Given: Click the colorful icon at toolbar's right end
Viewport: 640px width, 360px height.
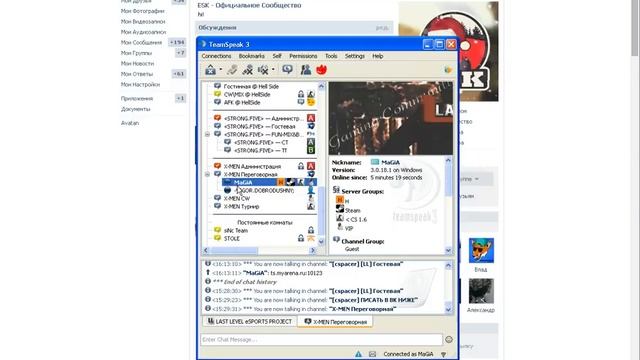Looking at the screenshot, I should [x=448, y=70].
